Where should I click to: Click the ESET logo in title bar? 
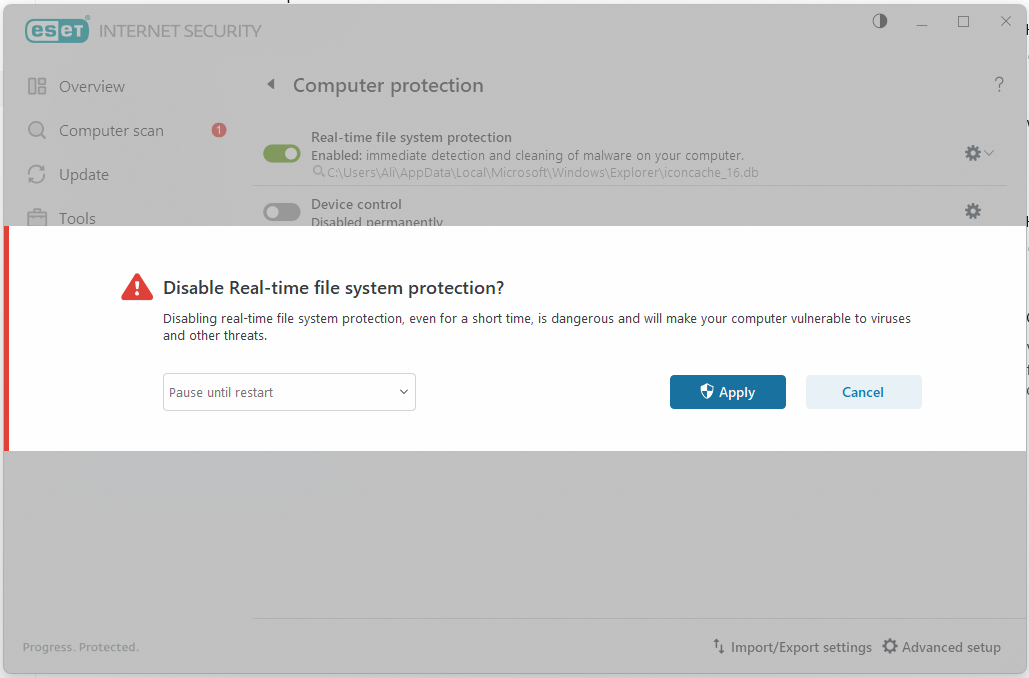click(57, 30)
